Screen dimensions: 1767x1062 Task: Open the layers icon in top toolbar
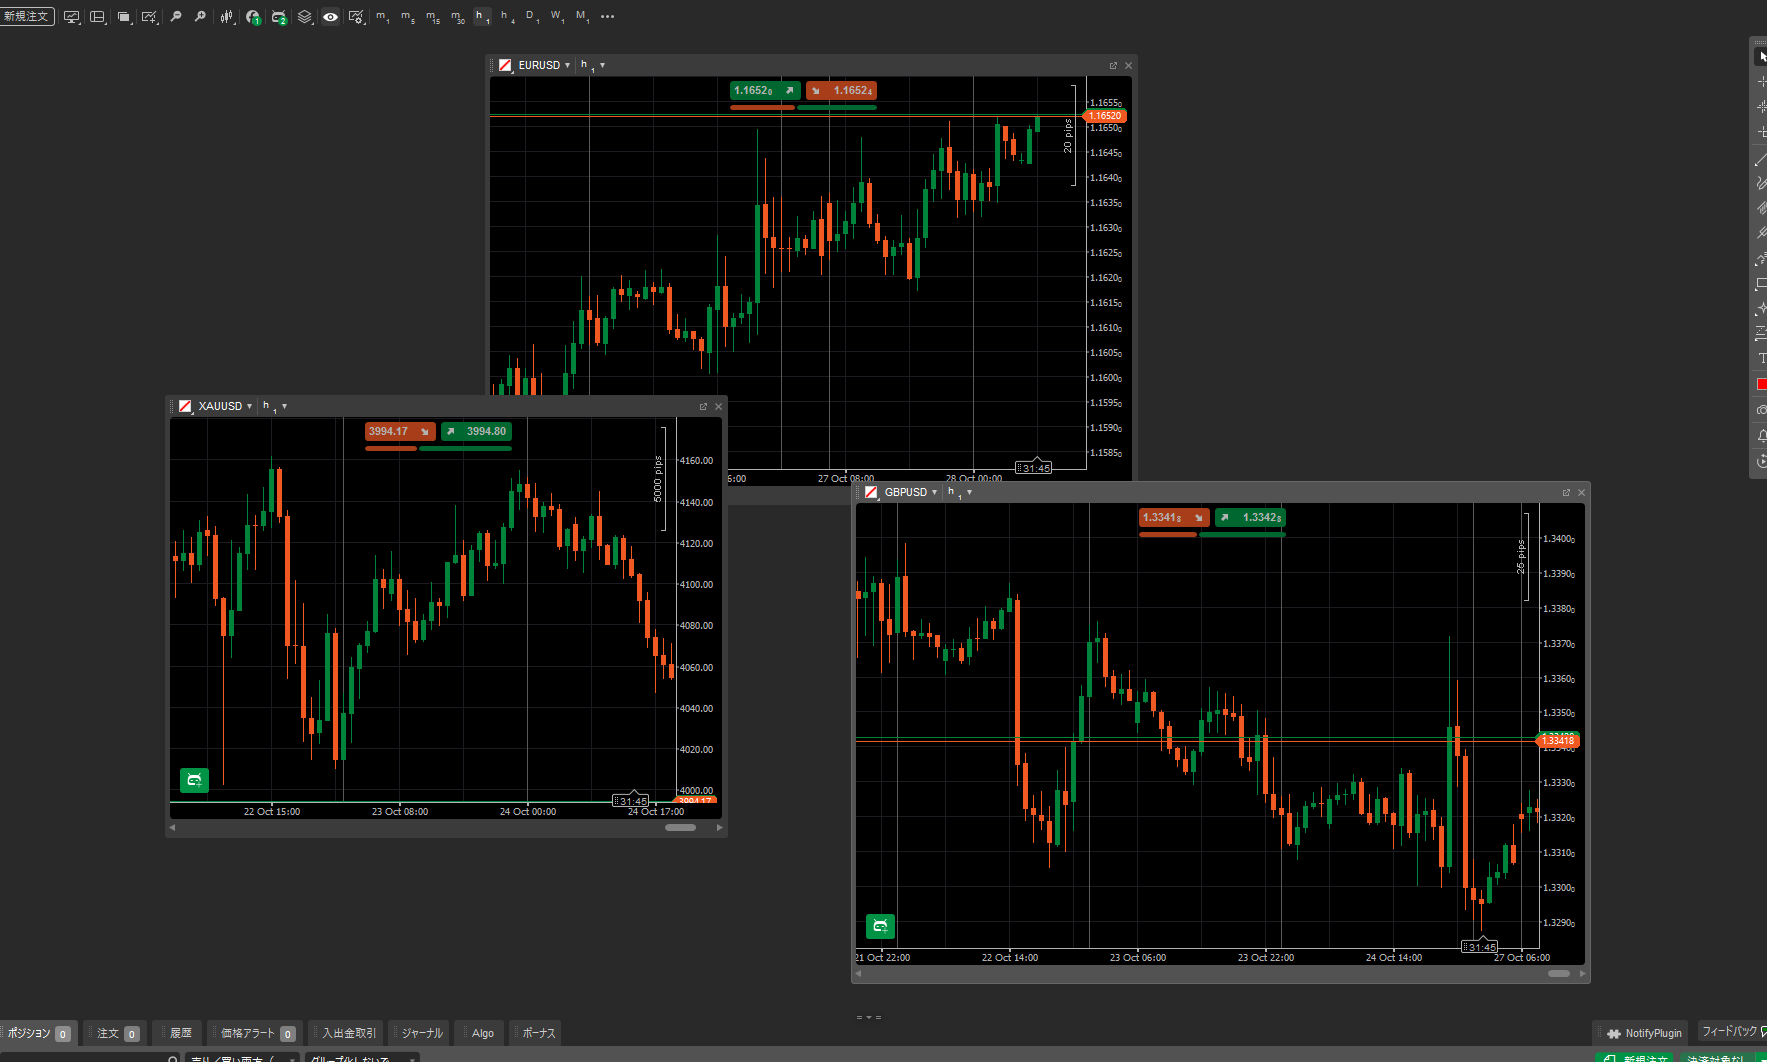click(305, 17)
